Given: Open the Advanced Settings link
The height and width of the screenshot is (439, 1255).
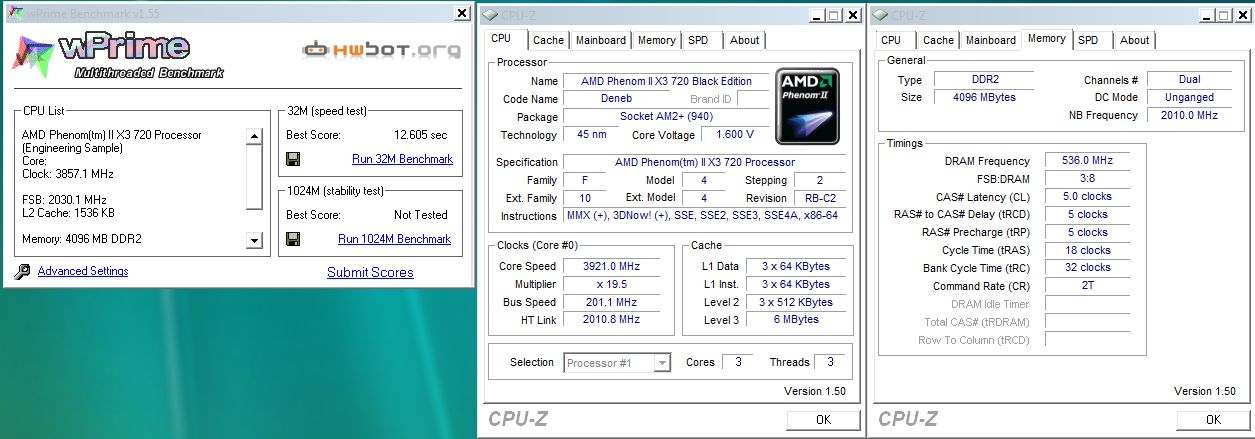Looking at the screenshot, I should [83, 271].
